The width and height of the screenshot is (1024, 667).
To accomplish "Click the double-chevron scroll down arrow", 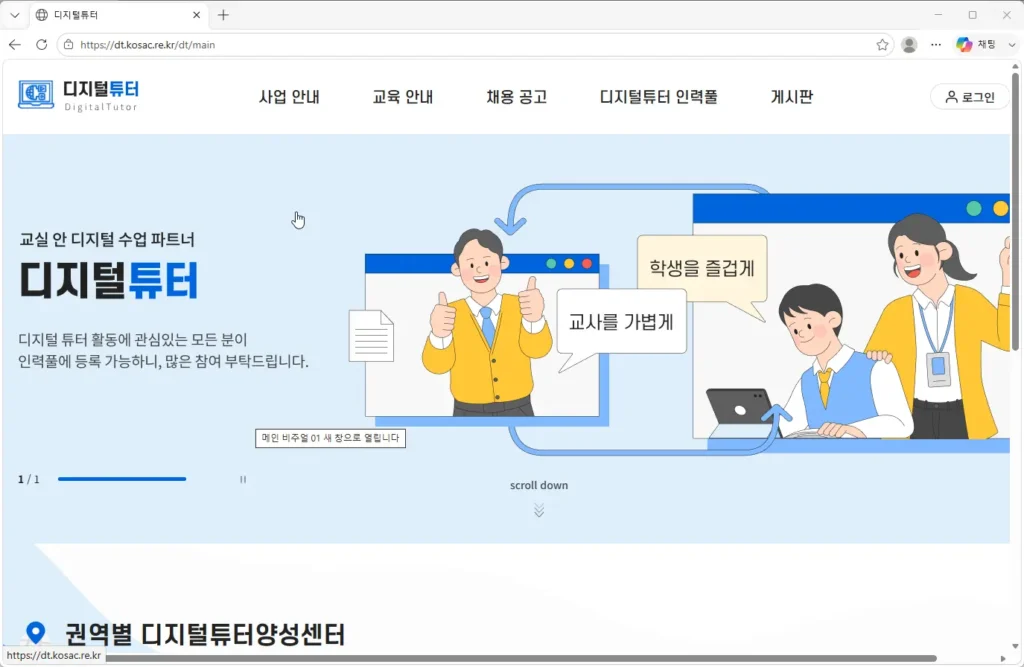I will 539,510.
